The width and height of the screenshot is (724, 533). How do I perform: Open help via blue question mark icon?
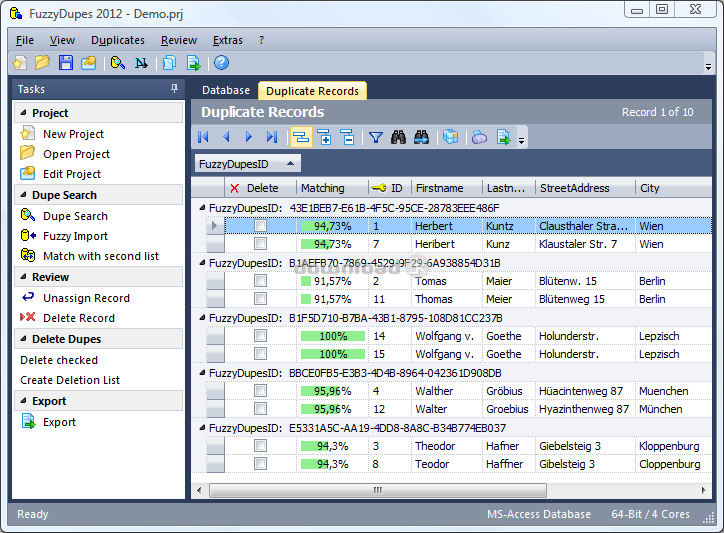pos(222,63)
